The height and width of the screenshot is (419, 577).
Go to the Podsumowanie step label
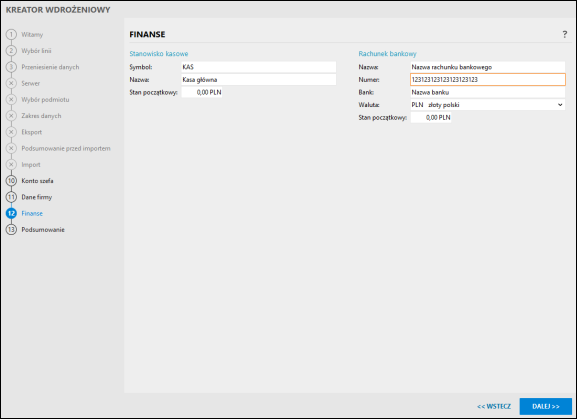(x=43, y=230)
